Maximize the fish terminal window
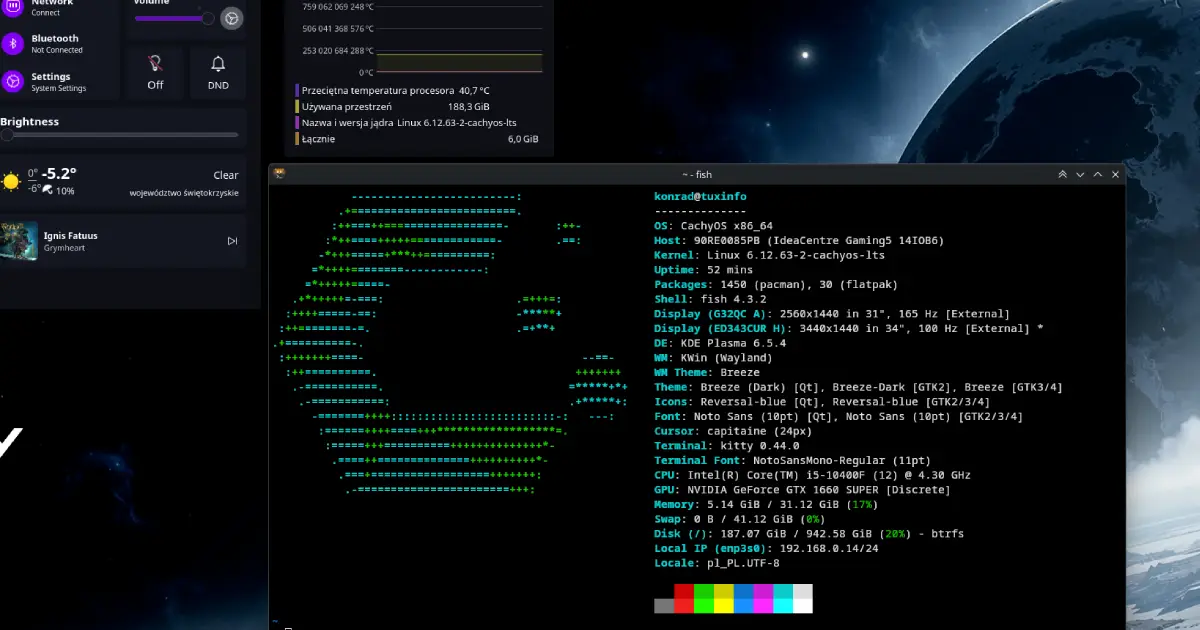Viewport: 1200px width, 630px height. tap(1098, 174)
